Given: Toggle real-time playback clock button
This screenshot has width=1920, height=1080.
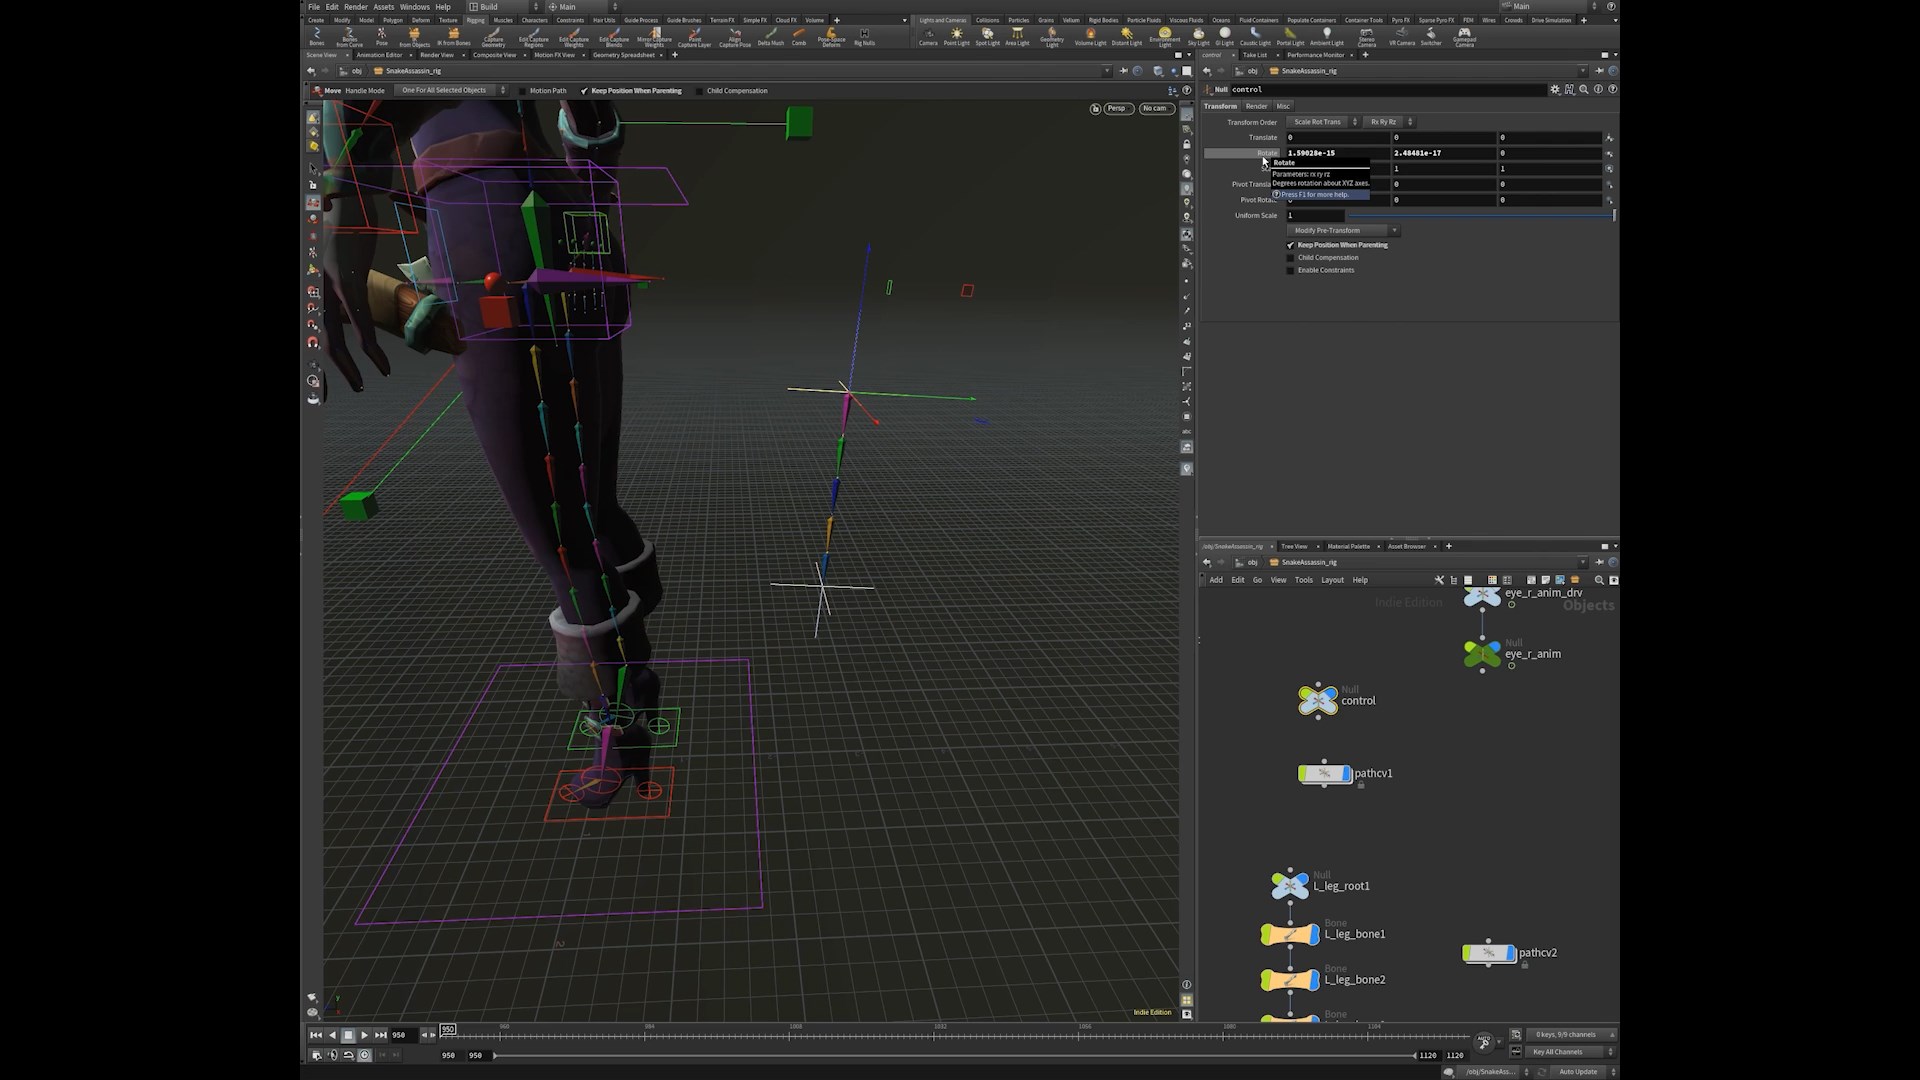Looking at the screenshot, I should (365, 1055).
